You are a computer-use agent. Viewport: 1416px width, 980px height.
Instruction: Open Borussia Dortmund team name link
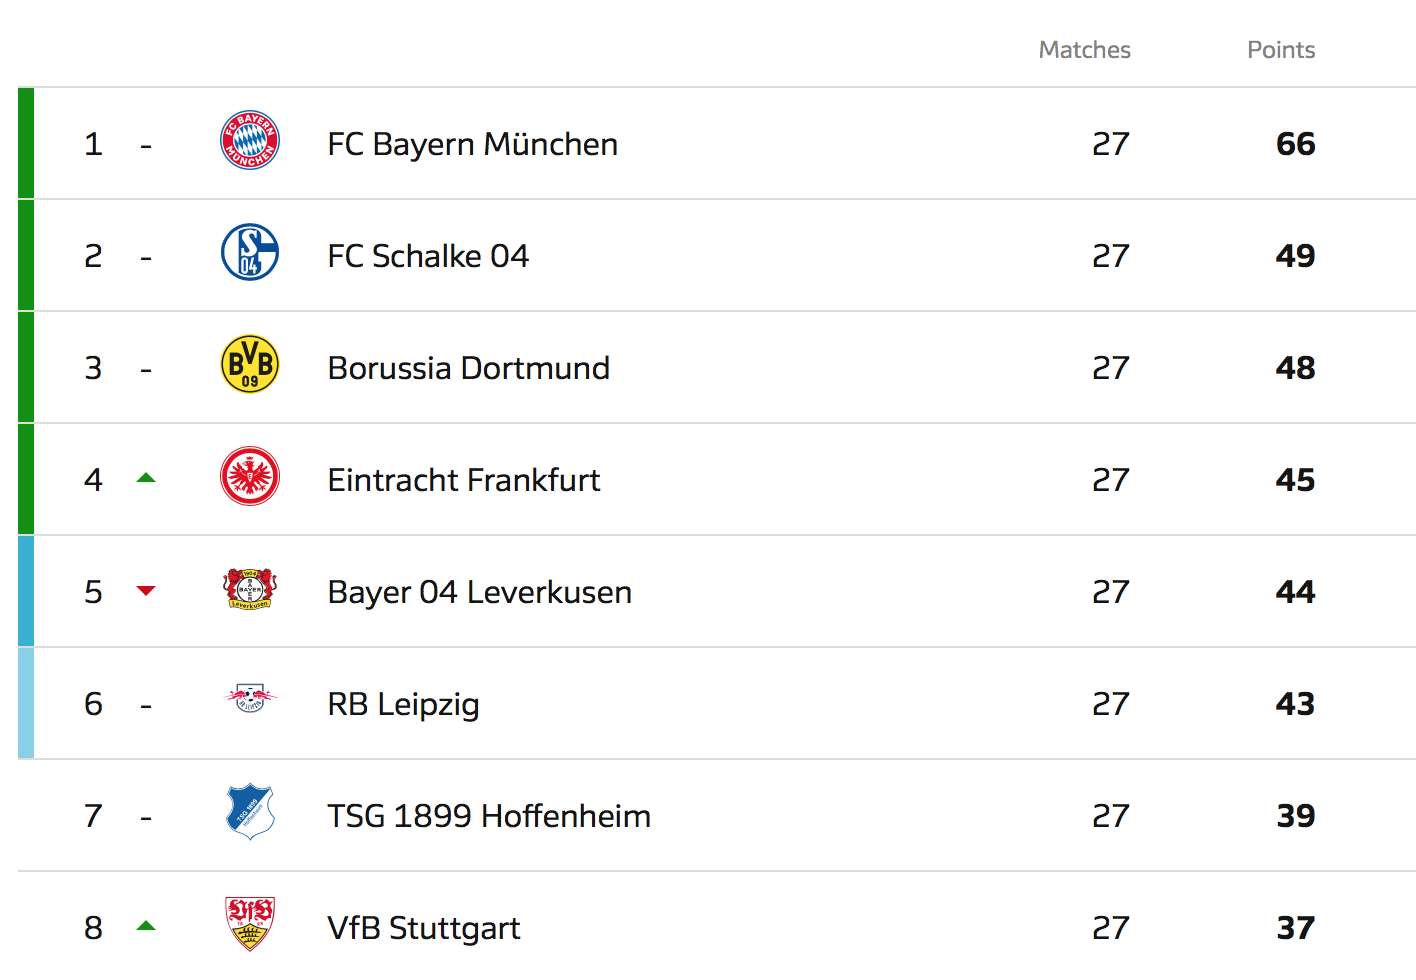pos(468,368)
